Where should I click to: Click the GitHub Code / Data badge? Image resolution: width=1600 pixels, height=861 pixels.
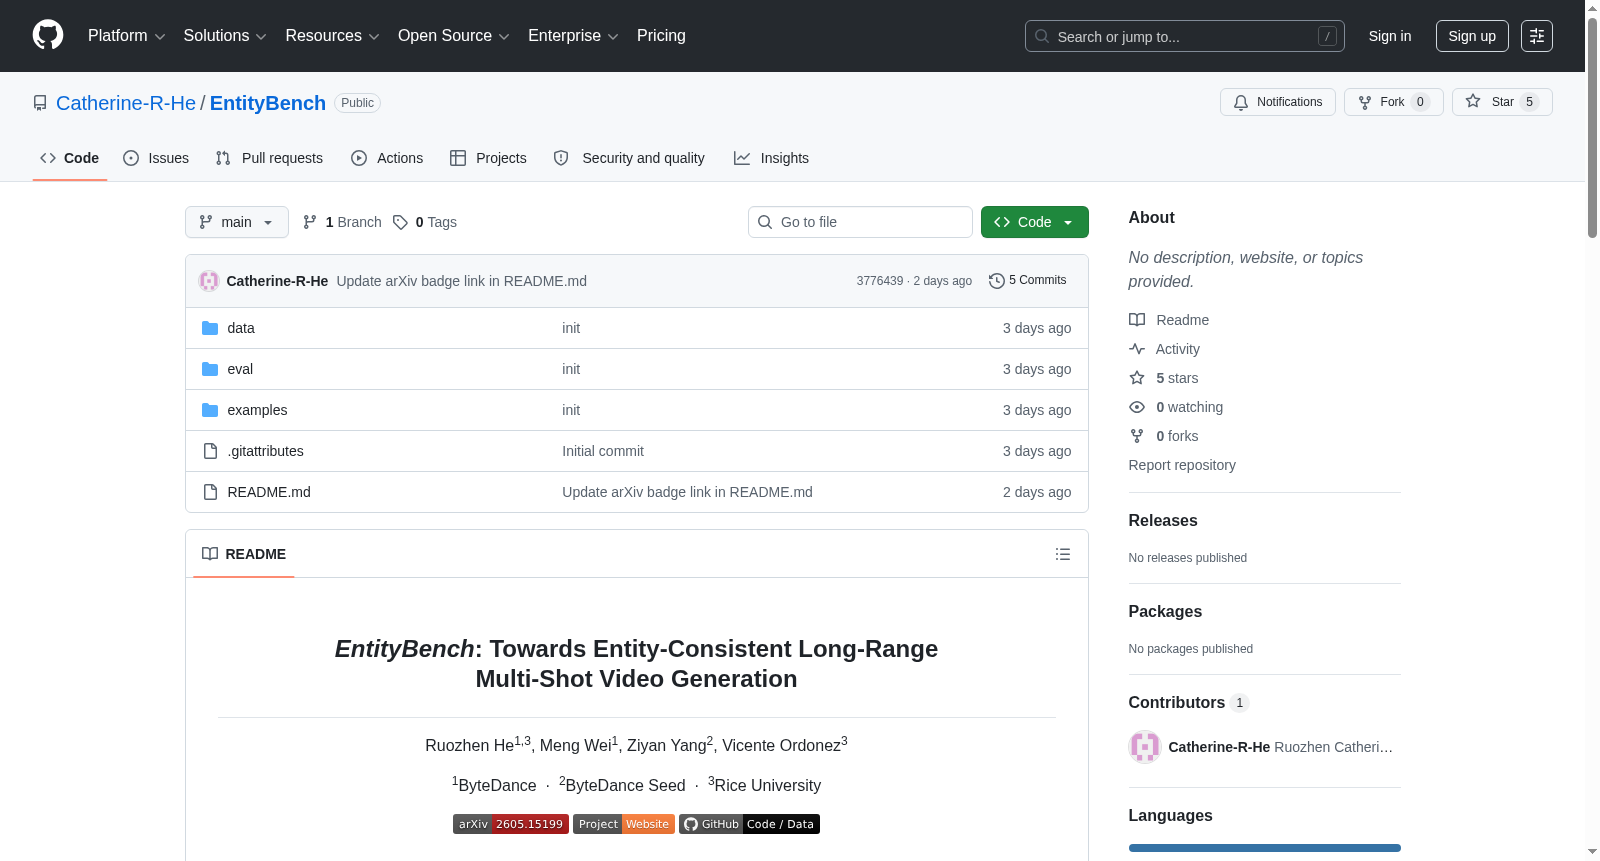click(x=750, y=824)
